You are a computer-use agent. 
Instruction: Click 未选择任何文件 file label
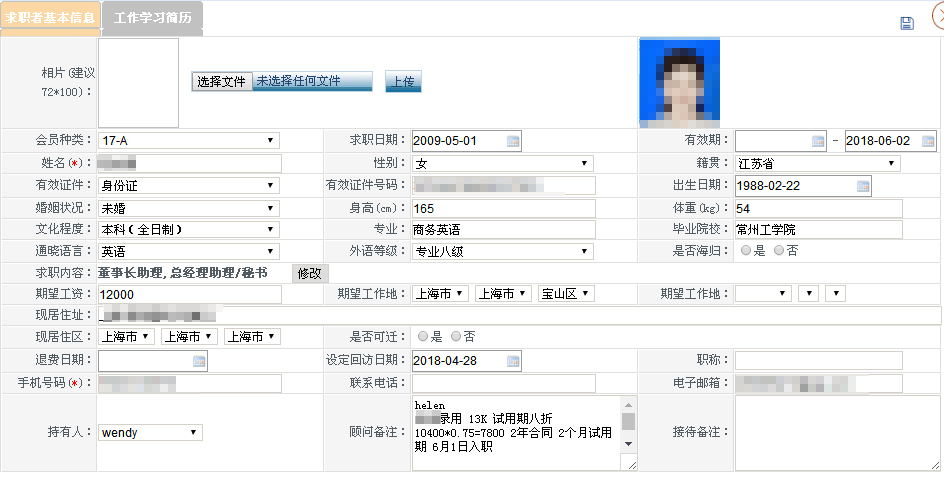tap(298, 81)
